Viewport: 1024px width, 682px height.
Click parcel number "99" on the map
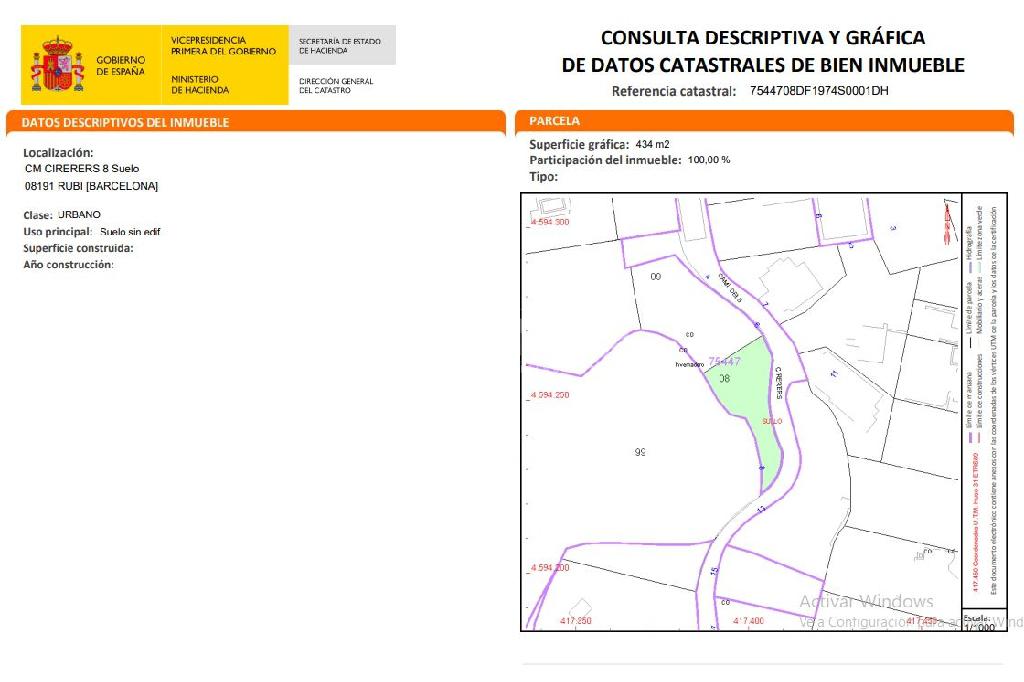coord(640,452)
